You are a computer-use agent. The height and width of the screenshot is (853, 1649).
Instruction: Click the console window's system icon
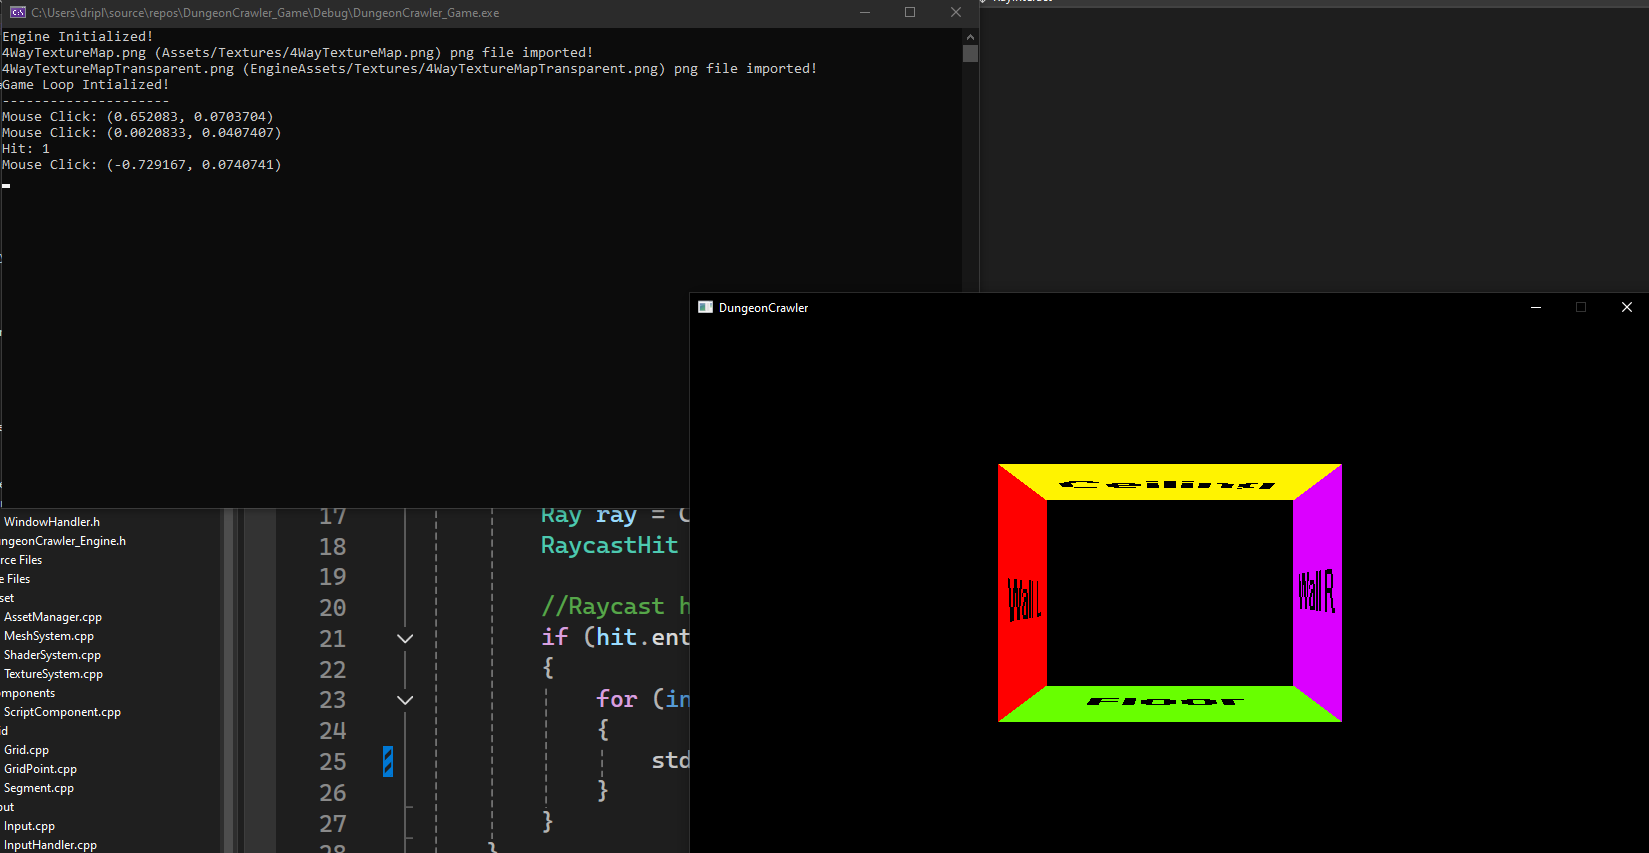(x=18, y=12)
